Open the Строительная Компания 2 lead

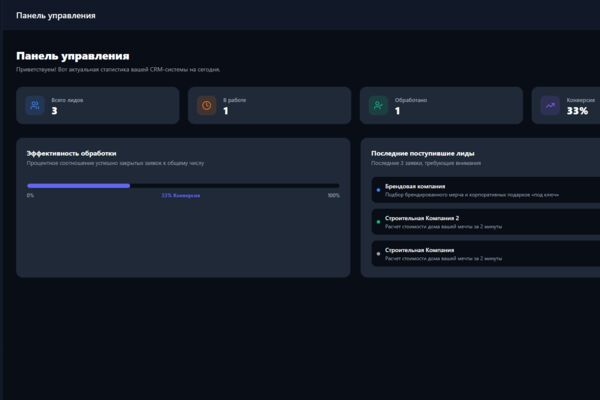486,222
